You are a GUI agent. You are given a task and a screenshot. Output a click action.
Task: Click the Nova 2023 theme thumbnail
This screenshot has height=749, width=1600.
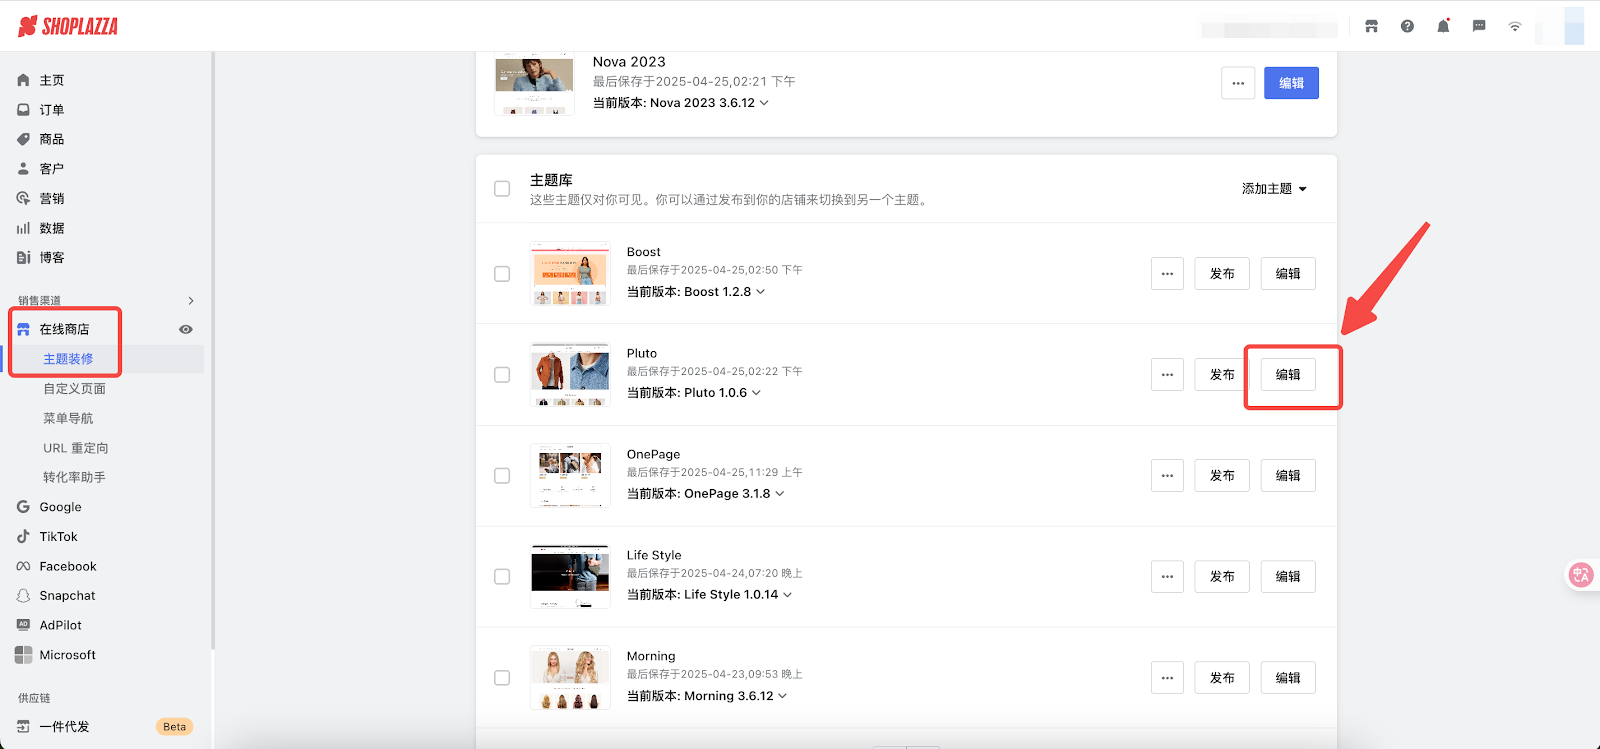point(535,85)
